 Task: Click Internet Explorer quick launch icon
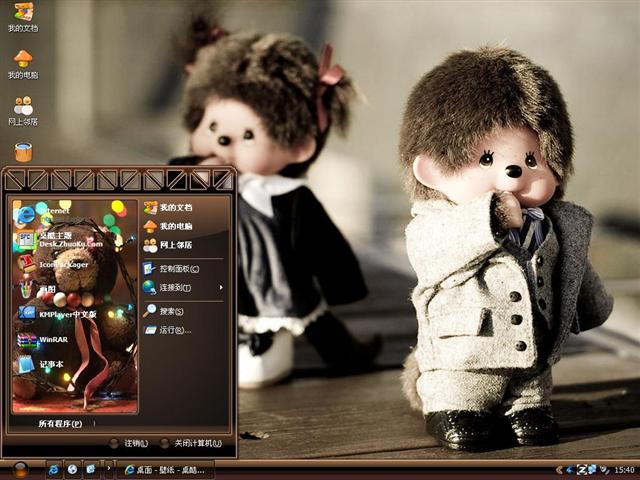[53, 469]
